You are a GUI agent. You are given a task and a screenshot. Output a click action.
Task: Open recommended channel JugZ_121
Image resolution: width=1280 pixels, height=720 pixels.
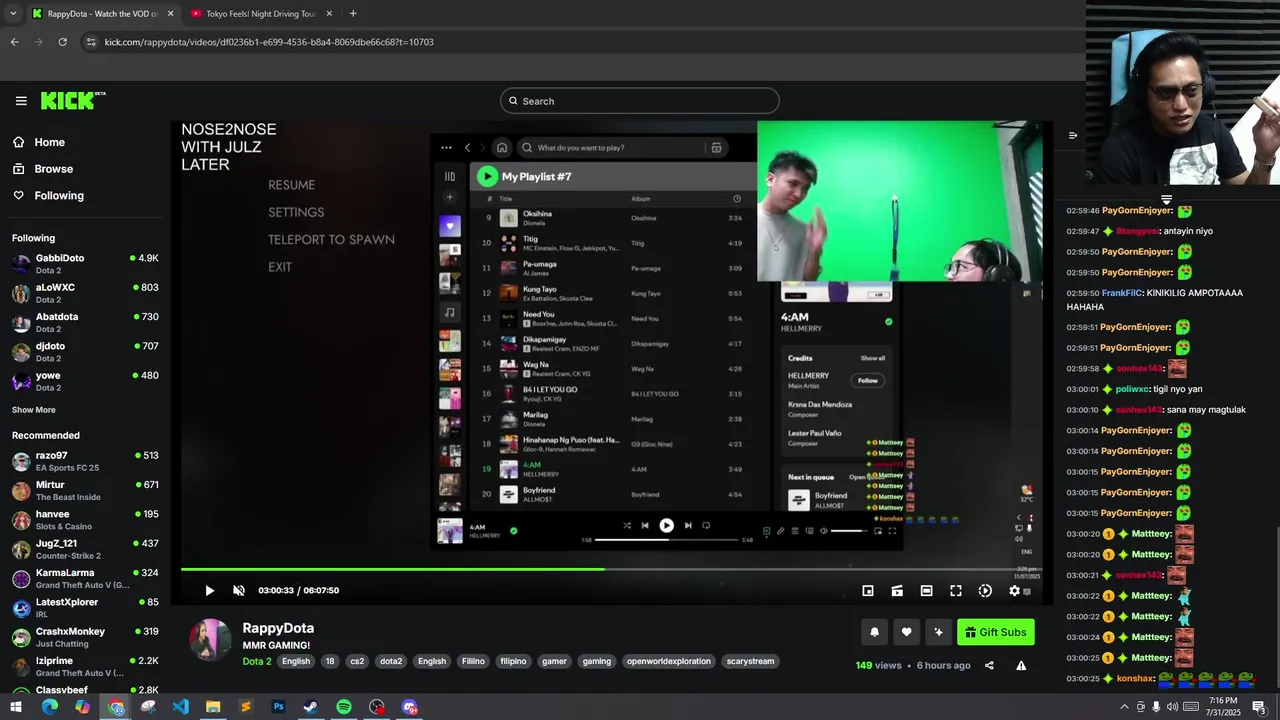pos(85,549)
